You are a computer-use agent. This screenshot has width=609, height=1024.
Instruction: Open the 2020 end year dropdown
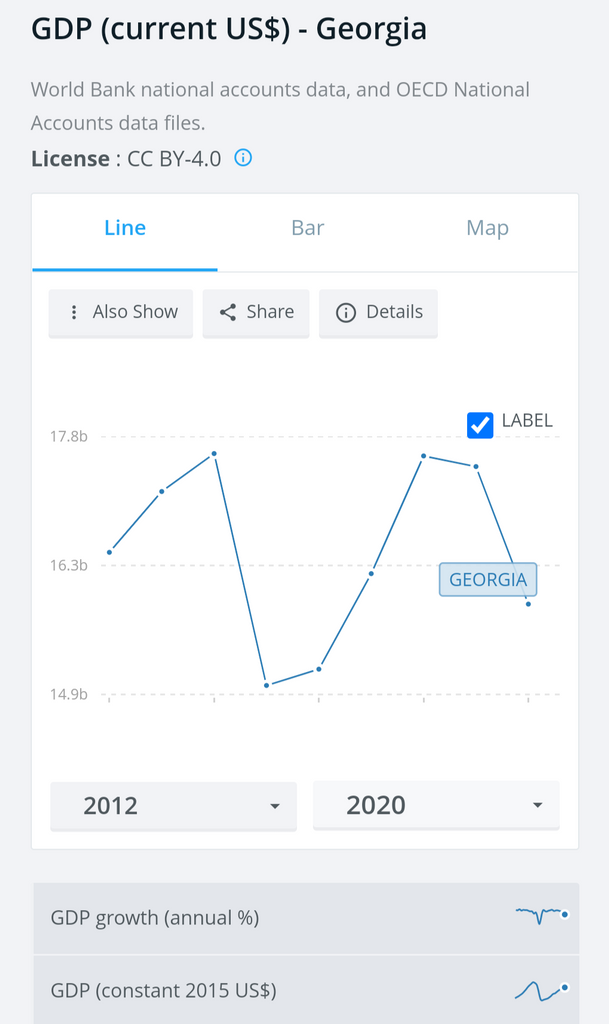[x=436, y=804]
